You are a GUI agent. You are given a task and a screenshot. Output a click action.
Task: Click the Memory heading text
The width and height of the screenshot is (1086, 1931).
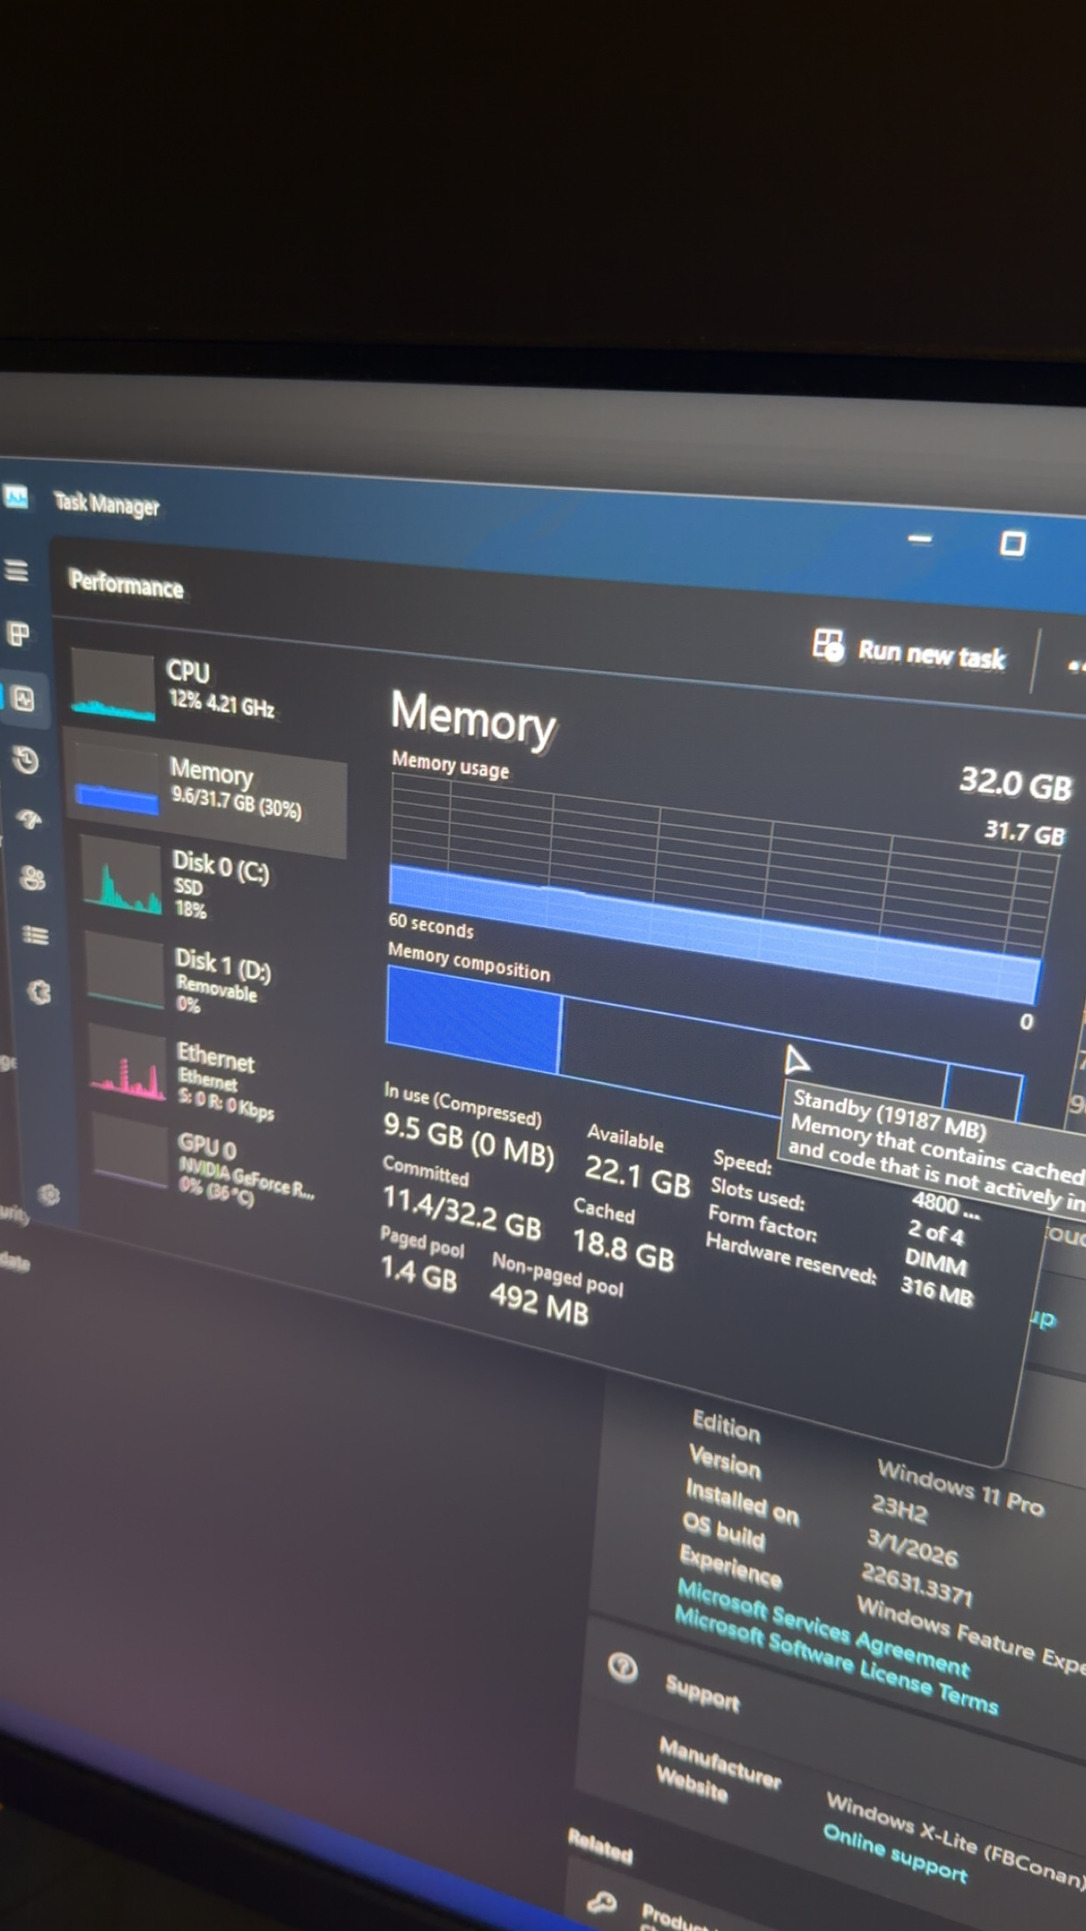(472, 717)
